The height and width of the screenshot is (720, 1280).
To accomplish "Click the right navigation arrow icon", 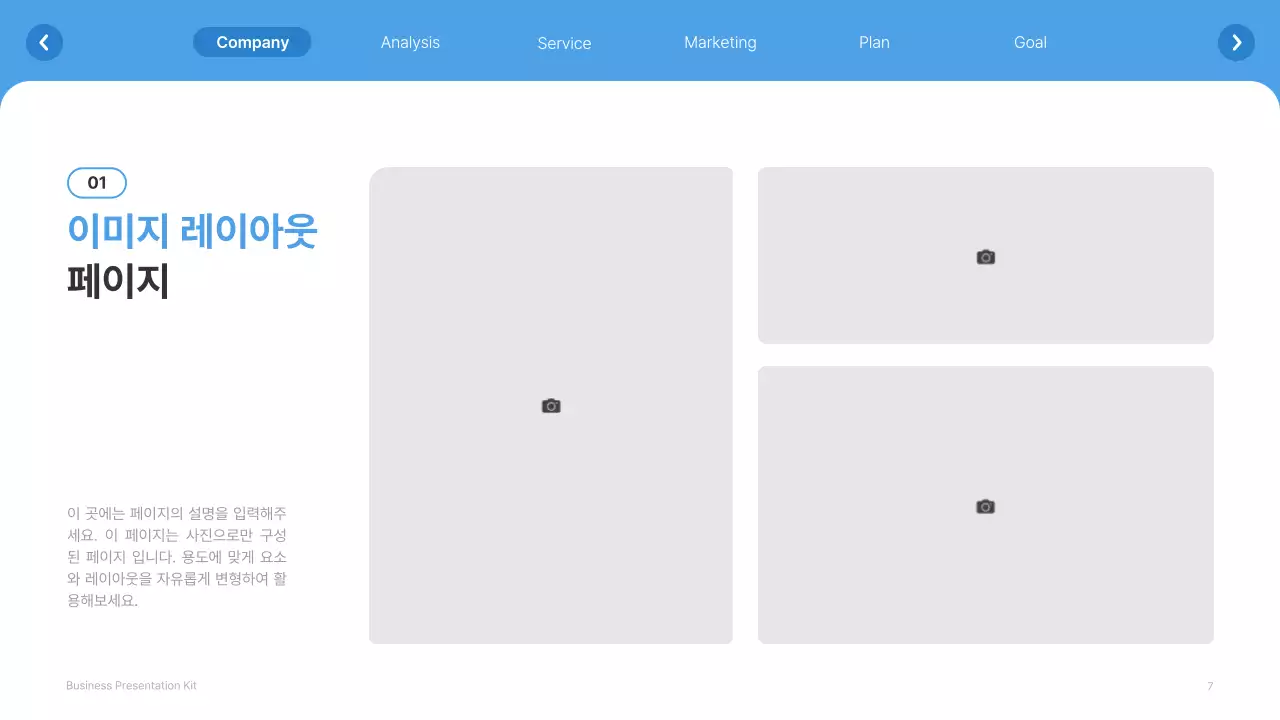I will click(1236, 42).
